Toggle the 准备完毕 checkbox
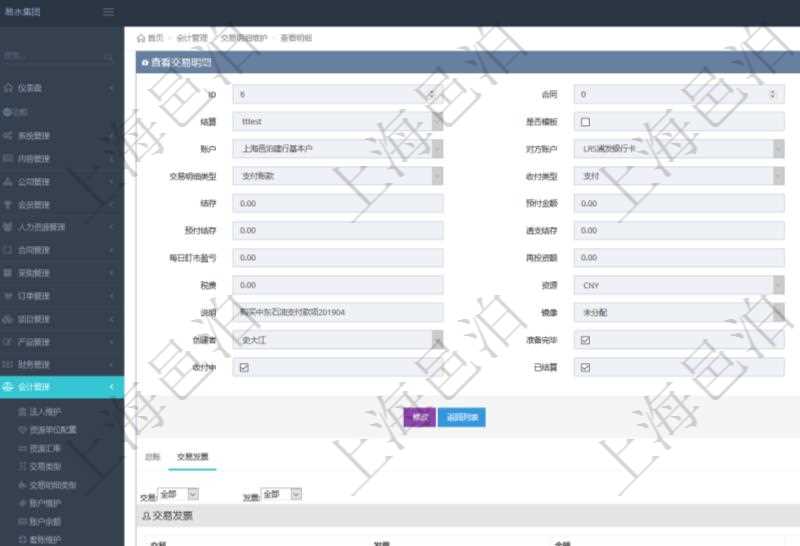 coord(586,340)
